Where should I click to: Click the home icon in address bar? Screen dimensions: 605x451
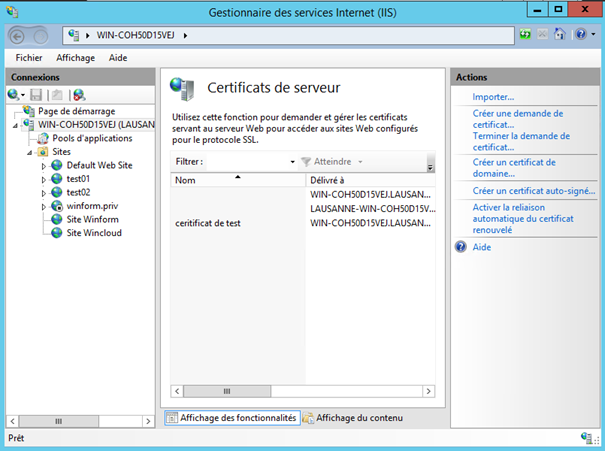(560, 35)
